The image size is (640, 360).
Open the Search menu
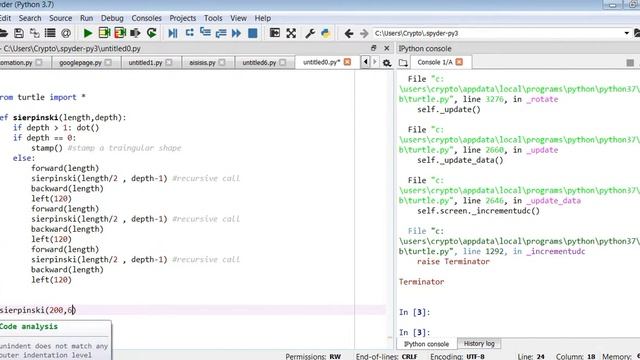pyautogui.click(x=30, y=18)
